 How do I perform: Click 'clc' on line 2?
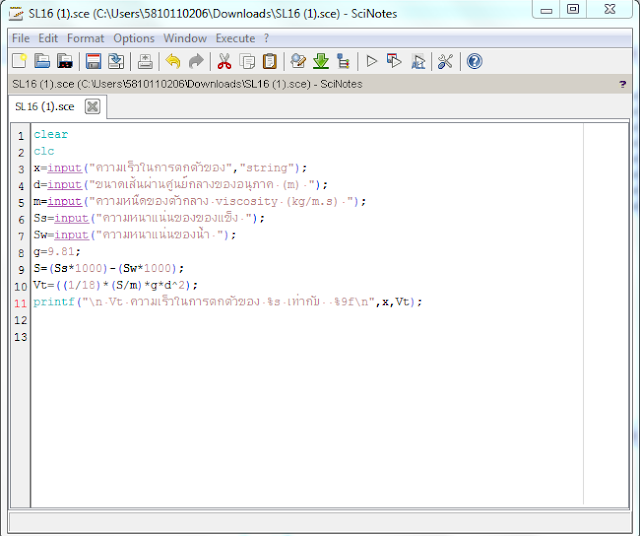(x=44, y=151)
